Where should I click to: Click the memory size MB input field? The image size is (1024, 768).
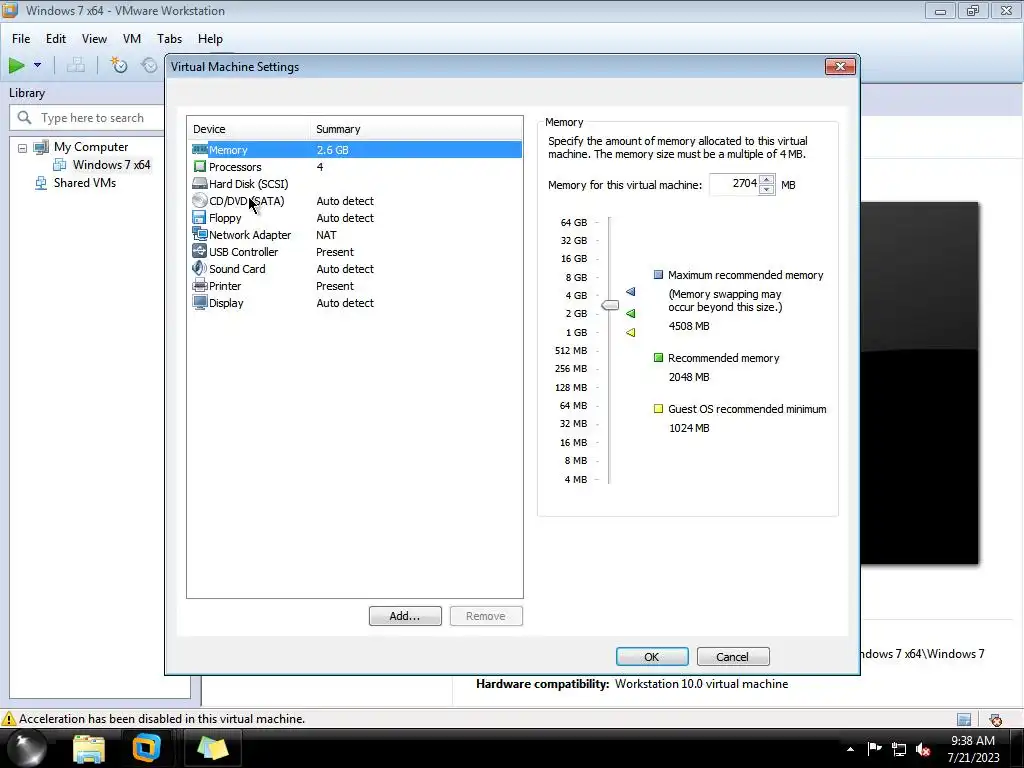click(734, 184)
